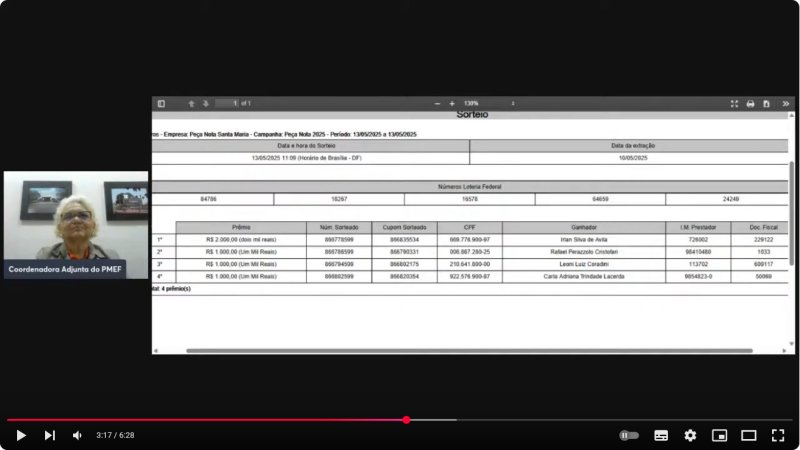Click the Cupom Sorteado column header
This screenshot has width=800, height=450.
404,227
